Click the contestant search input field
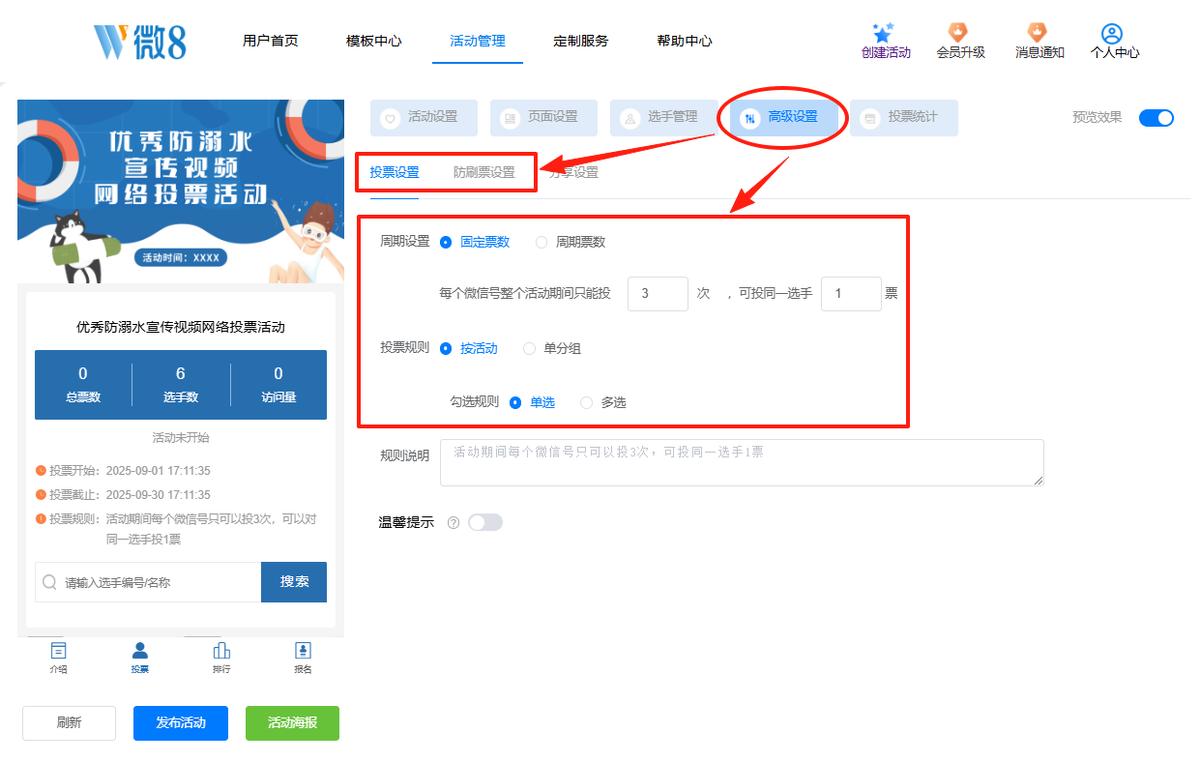The width and height of the screenshot is (1200, 762). 148,582
